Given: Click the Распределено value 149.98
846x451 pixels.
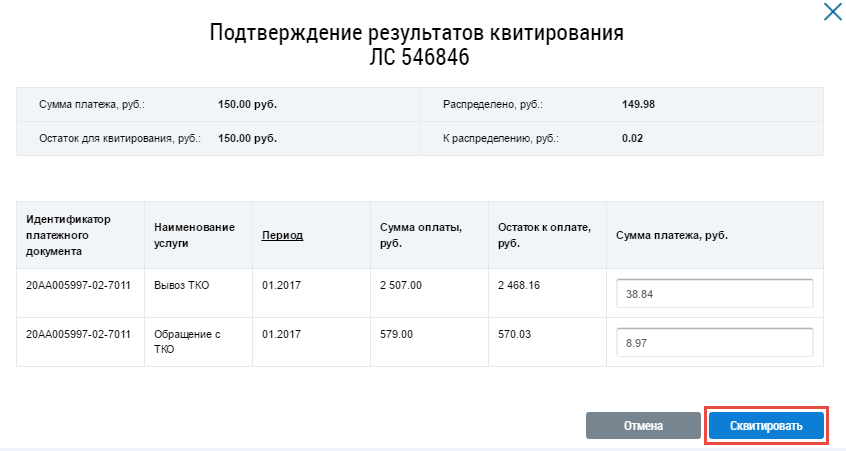Looking at the screenshot, I should coord(637,104).
